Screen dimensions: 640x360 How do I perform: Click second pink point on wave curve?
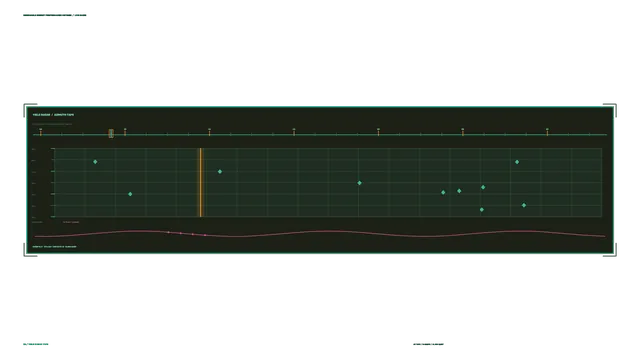point(181,233)
